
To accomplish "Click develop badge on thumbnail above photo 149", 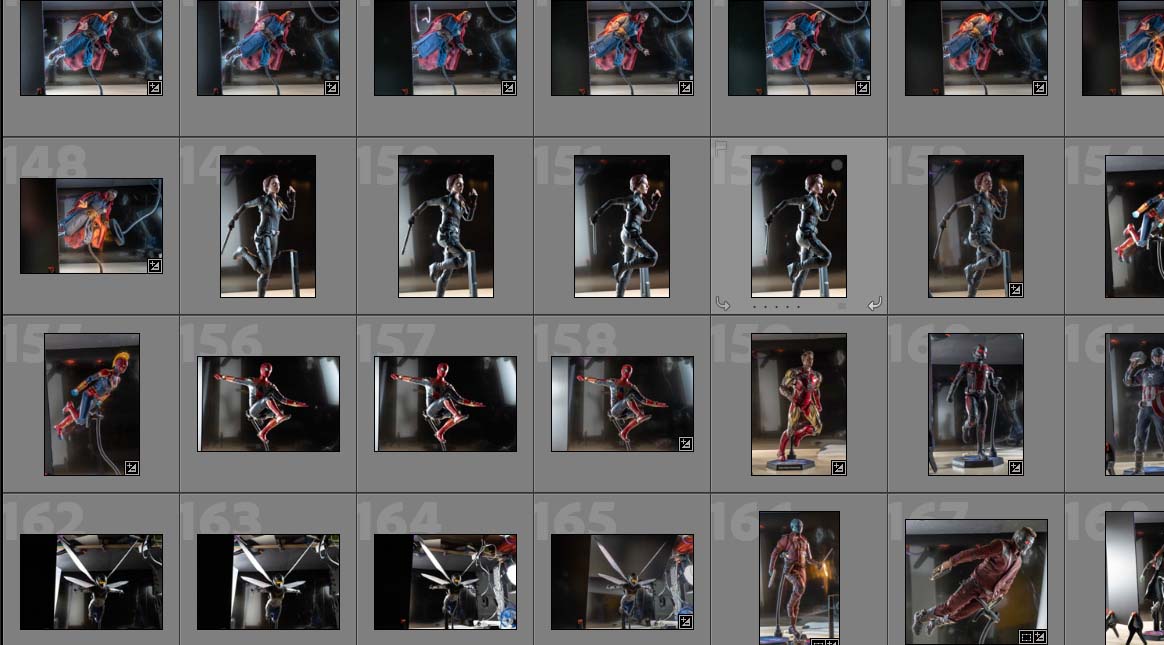I will point(332,88).
